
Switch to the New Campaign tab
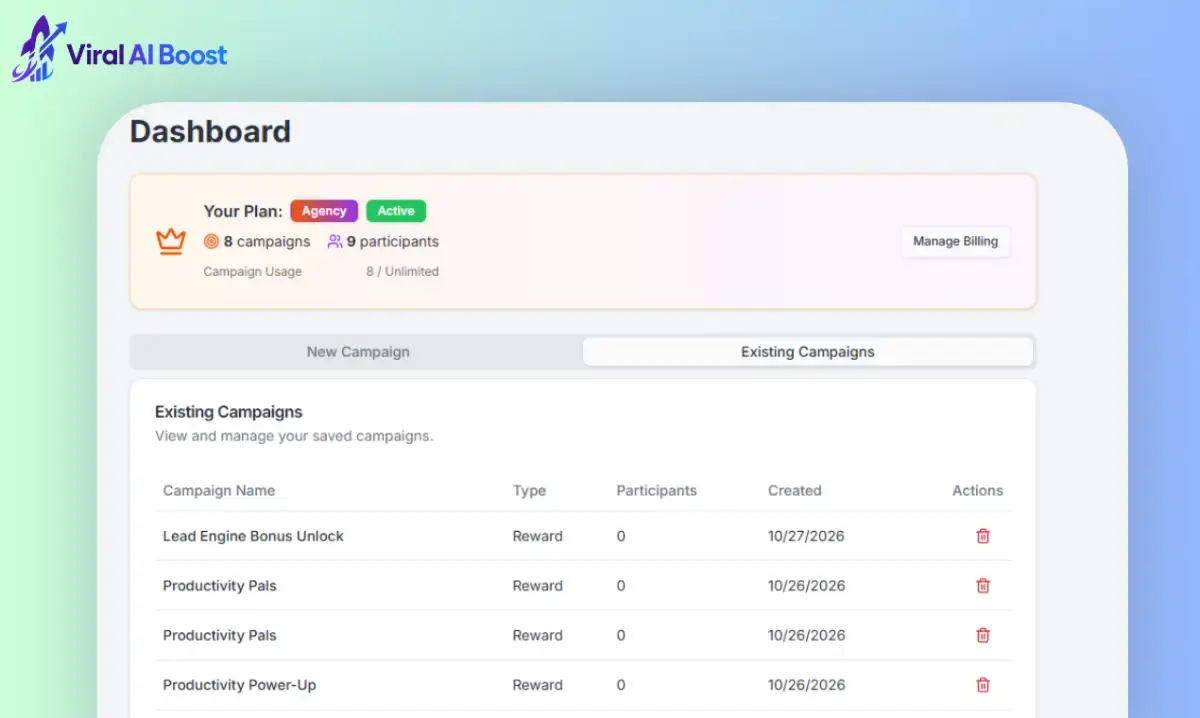click(358, 352)
